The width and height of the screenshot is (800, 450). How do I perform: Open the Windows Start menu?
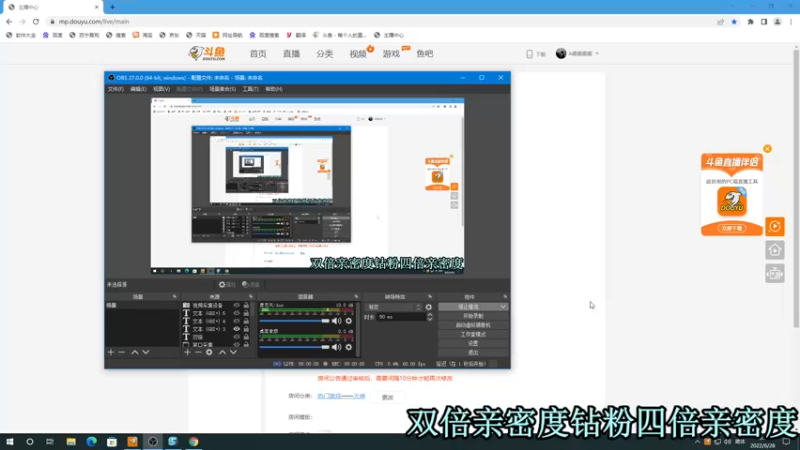click(10, 441)
